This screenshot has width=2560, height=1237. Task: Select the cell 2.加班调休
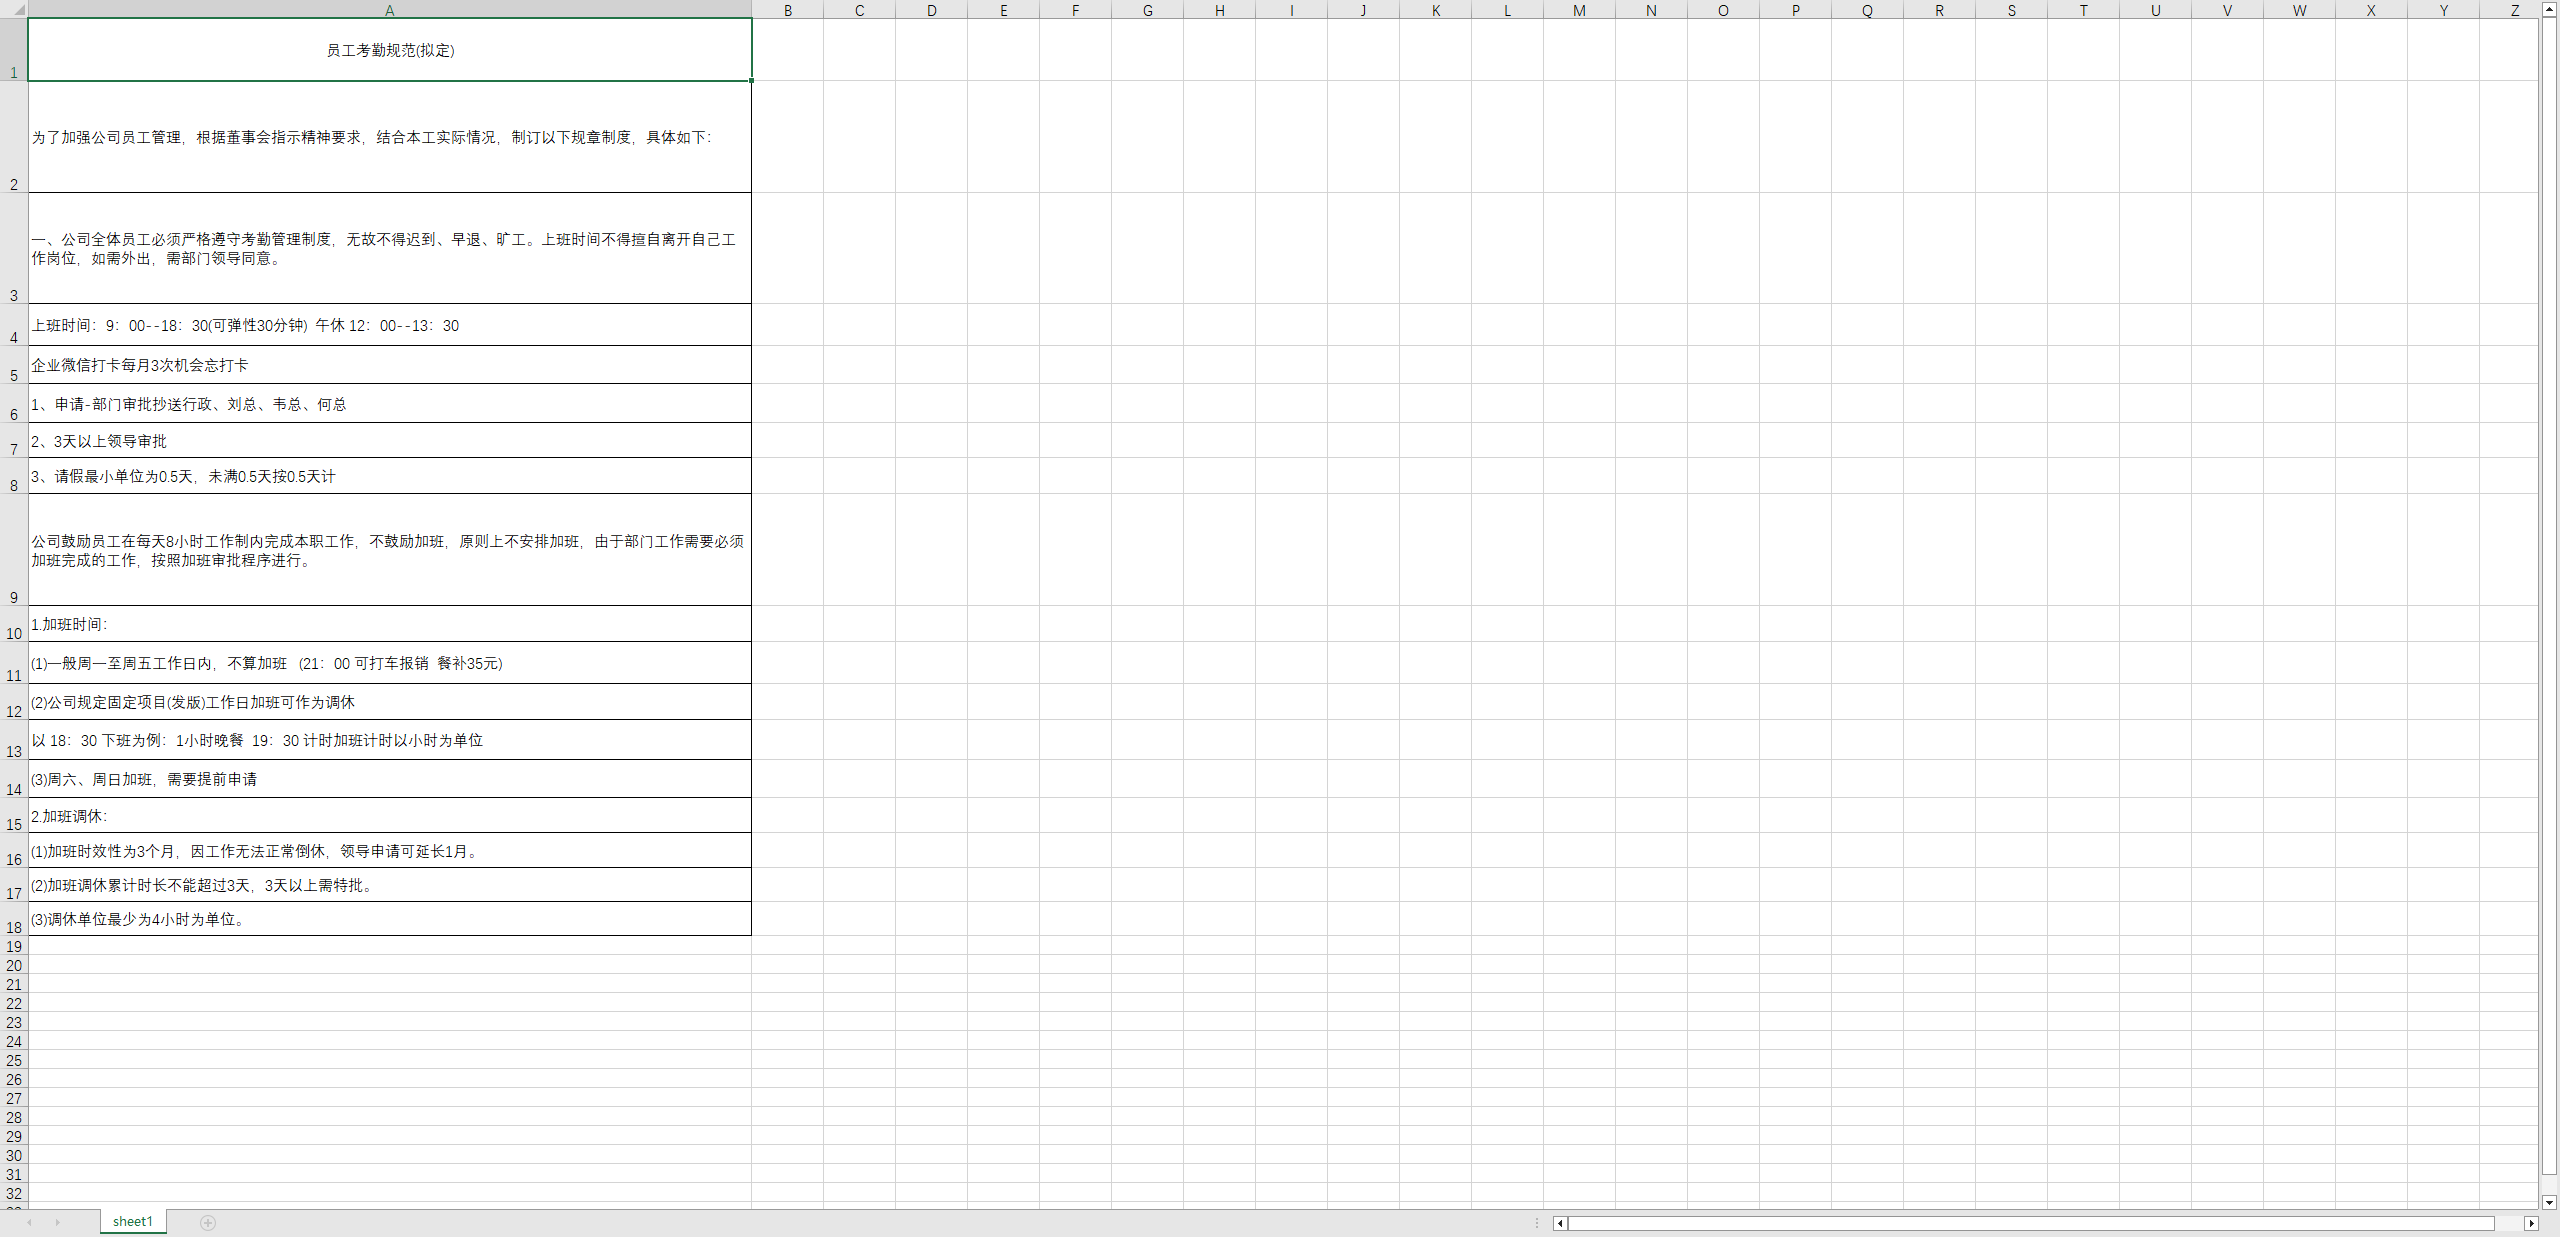point(390,816)
